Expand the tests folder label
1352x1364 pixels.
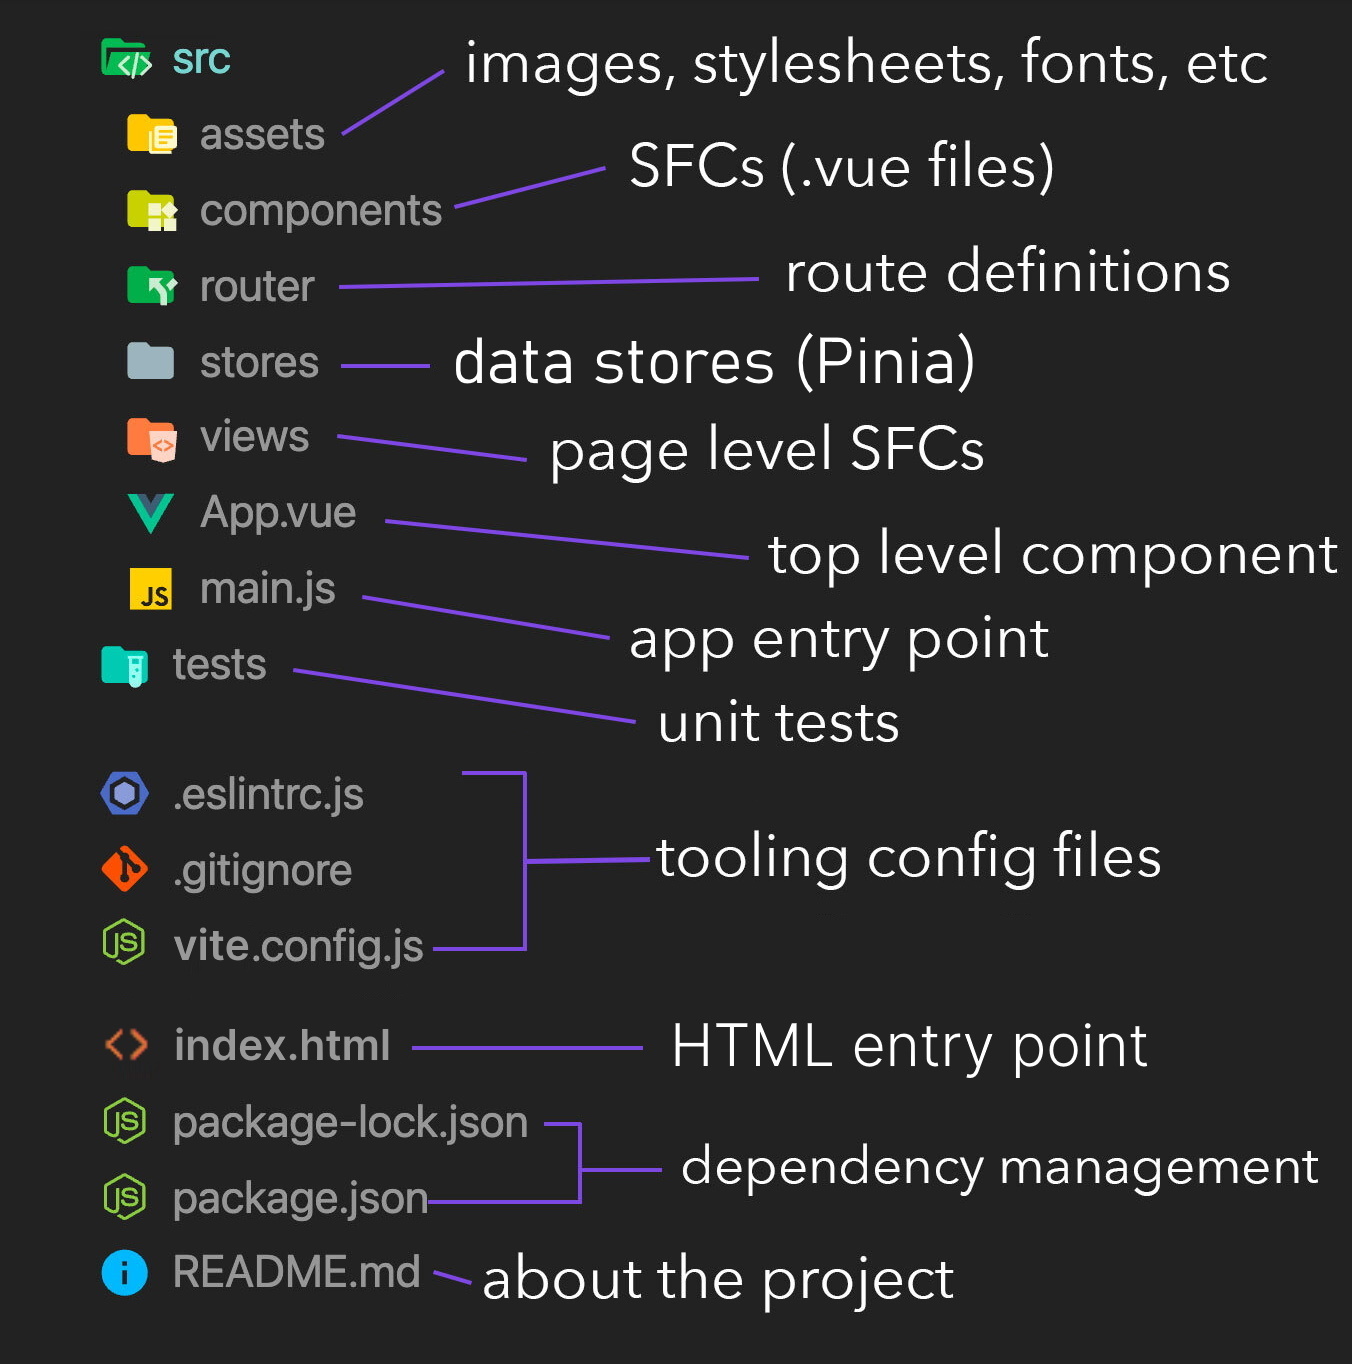[219, 665]
